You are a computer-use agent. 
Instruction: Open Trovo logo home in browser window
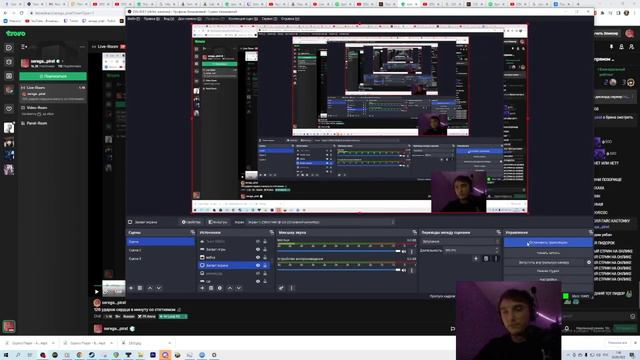pyautogui.click(x=16, y=33)
